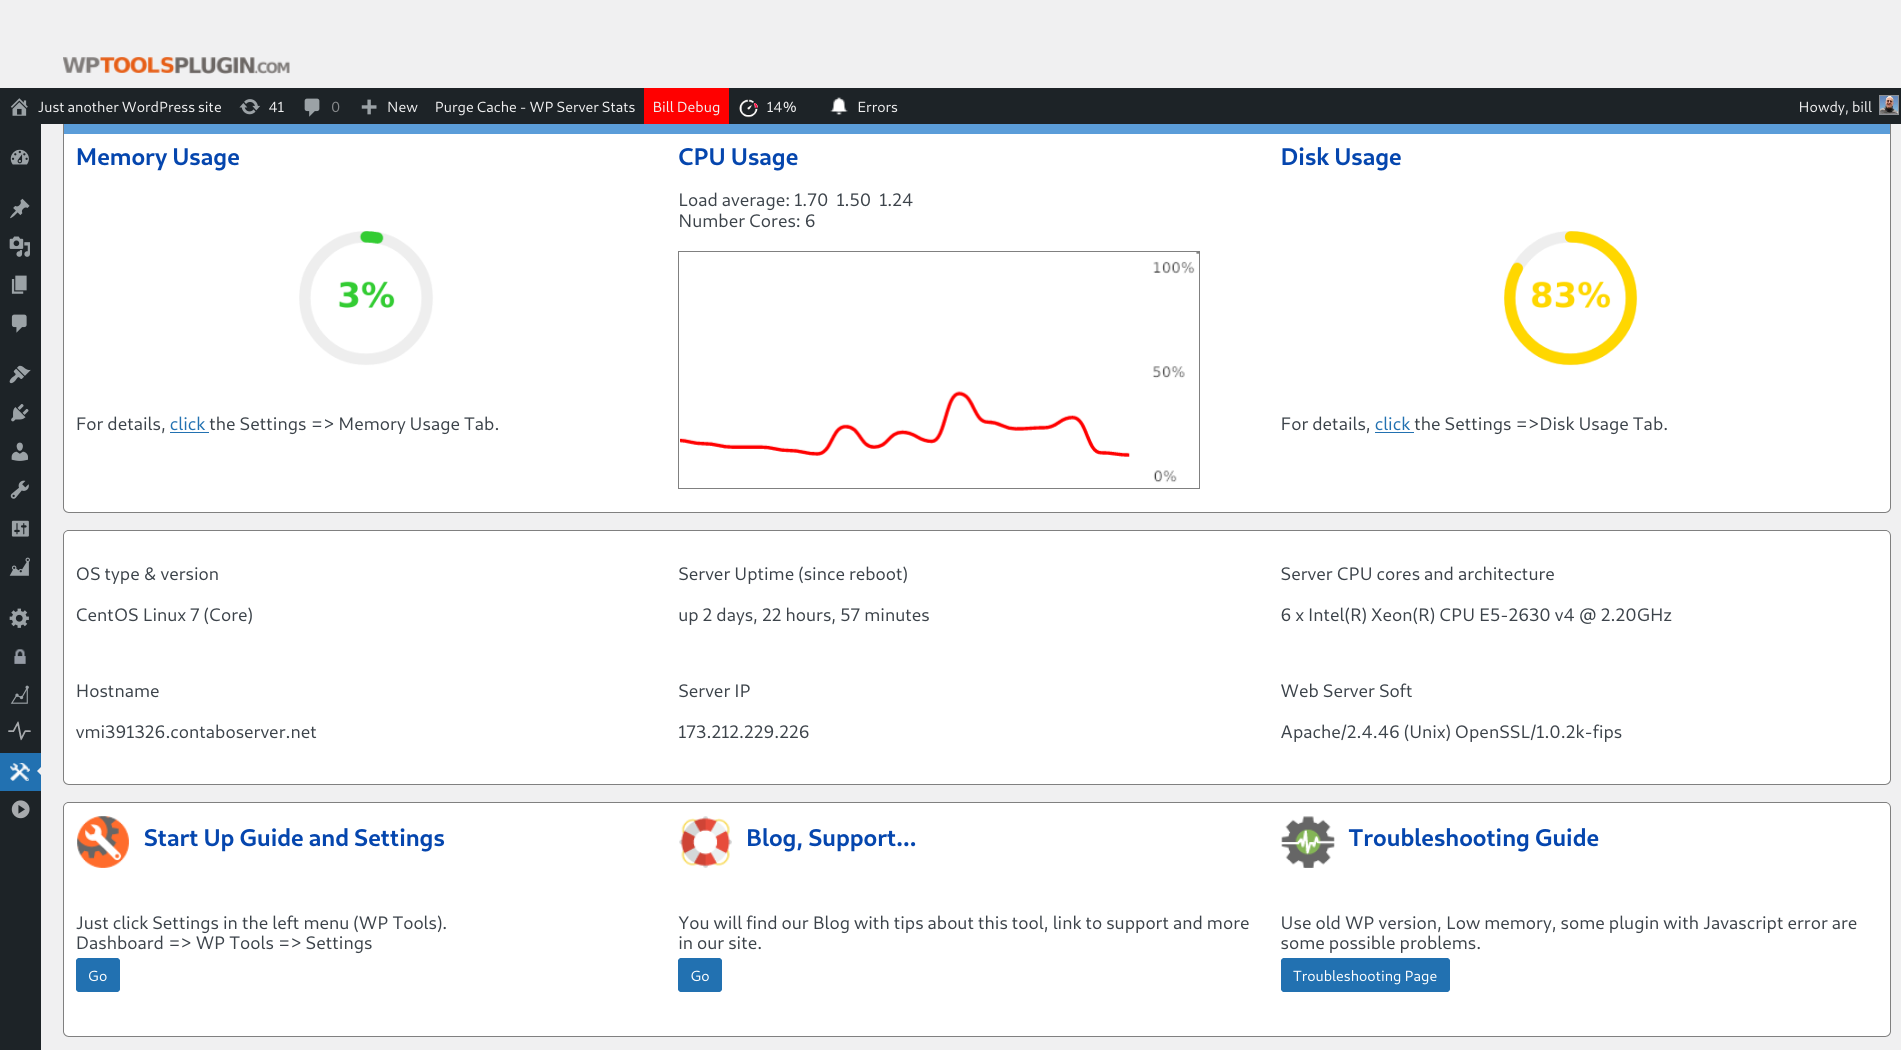Open the padlock security sidebar icon

point(20,657)
